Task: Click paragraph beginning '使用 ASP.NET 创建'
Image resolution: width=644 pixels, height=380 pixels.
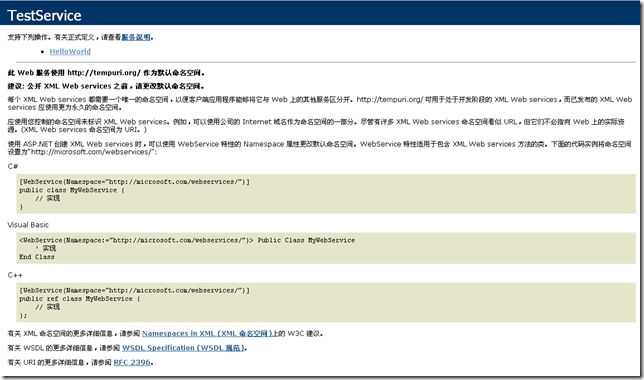Action: pyautogui.click(x=319, y=148)
